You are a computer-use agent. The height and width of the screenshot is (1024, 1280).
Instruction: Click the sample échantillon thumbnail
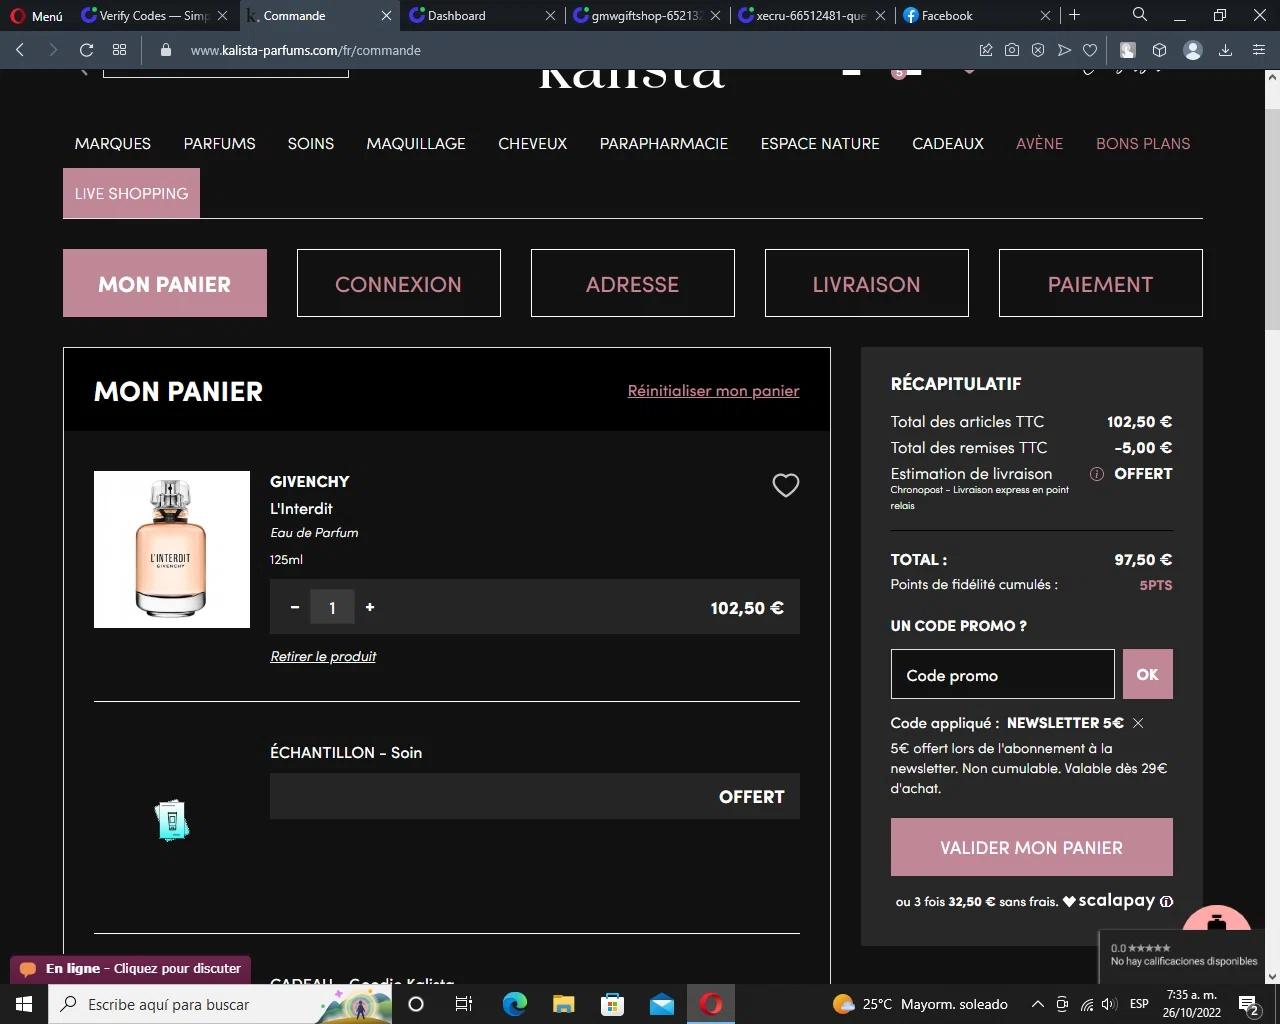[172, 820]
